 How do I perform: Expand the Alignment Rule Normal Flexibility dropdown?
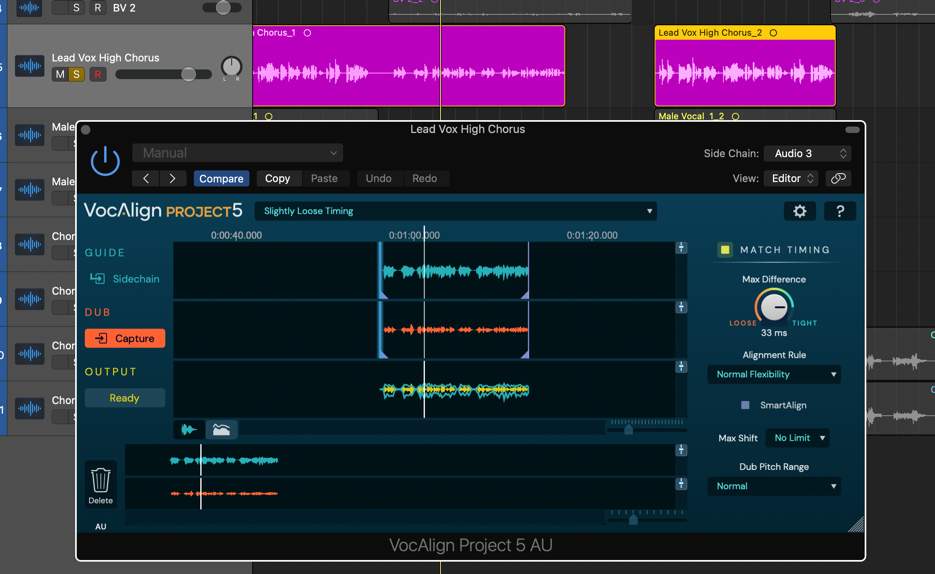coord(774,374)
